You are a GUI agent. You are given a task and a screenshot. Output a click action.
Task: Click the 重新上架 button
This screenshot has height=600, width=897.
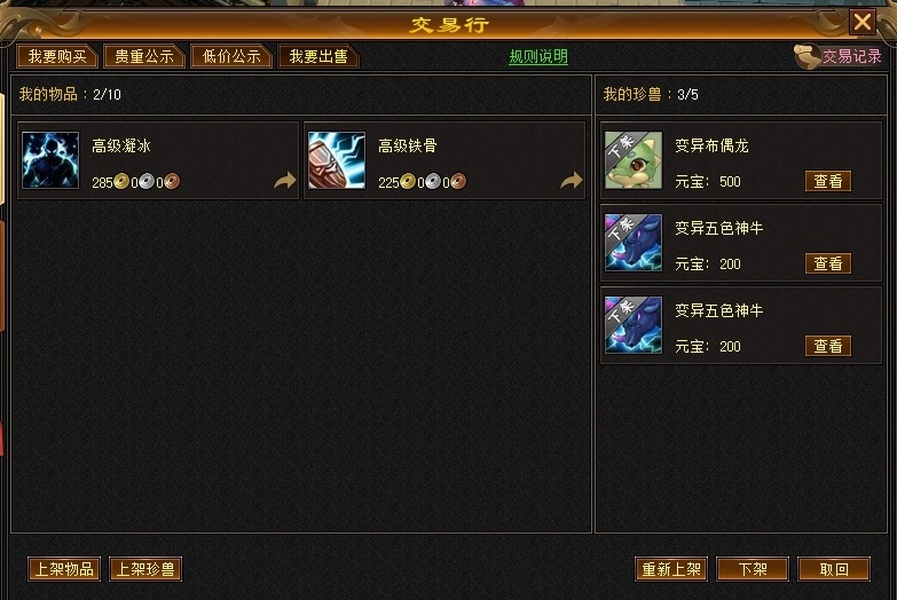coord(671,569)
